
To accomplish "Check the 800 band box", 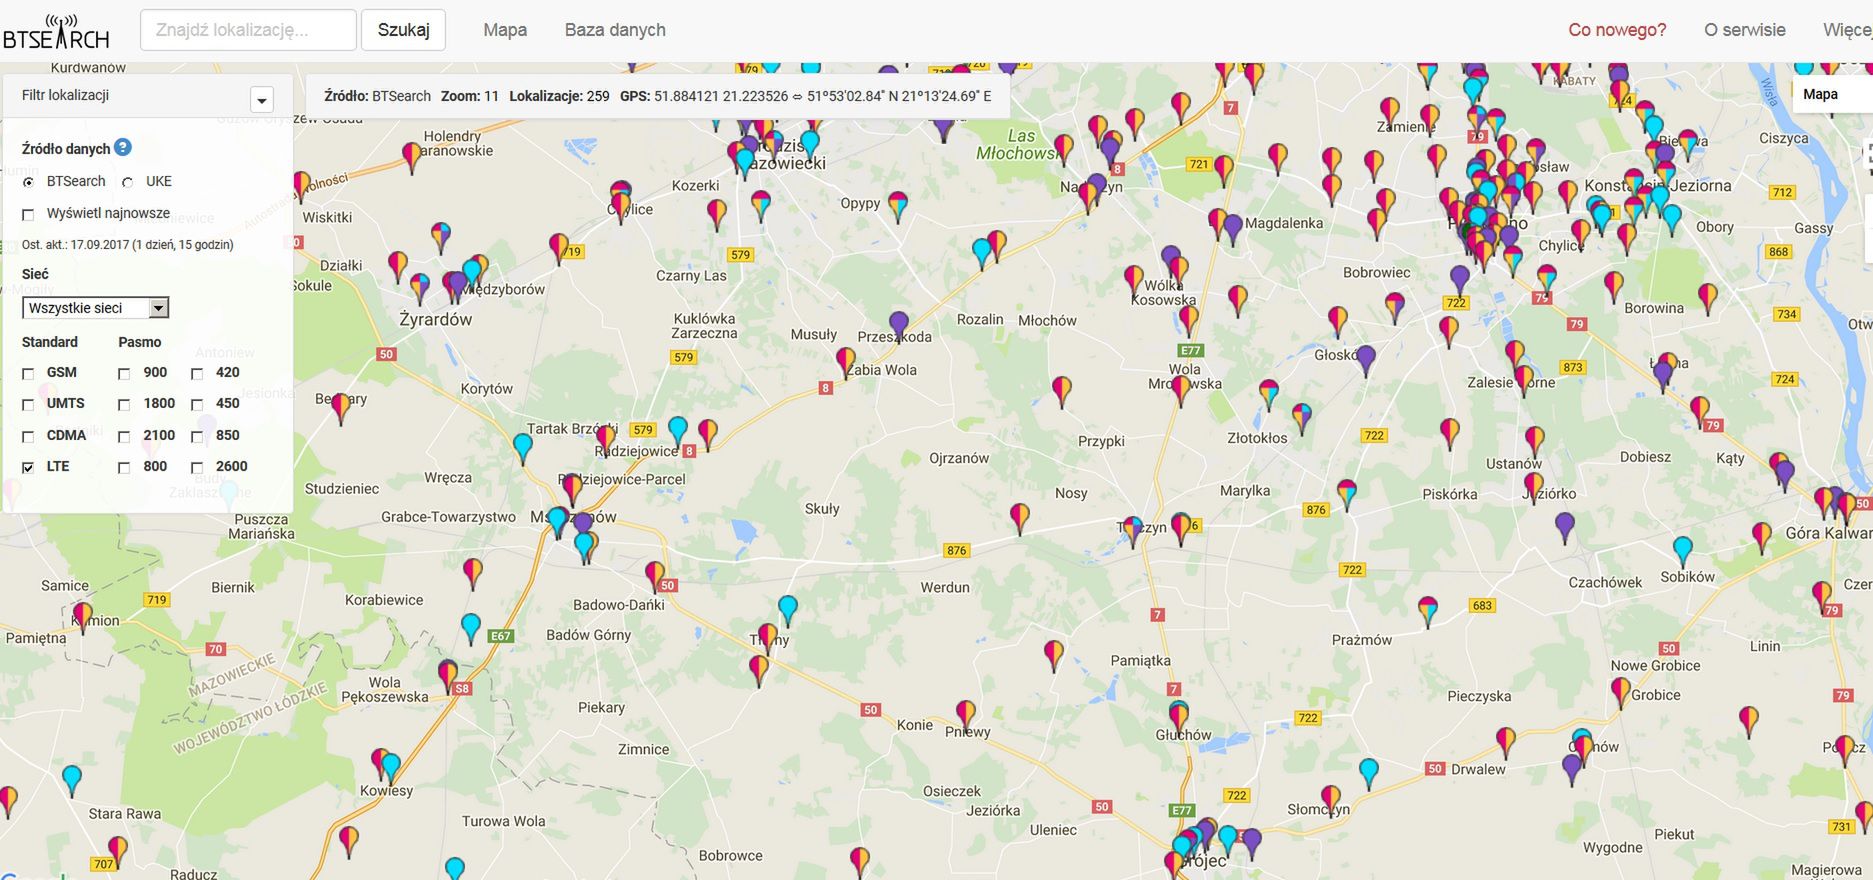I will tap(124, 467).
